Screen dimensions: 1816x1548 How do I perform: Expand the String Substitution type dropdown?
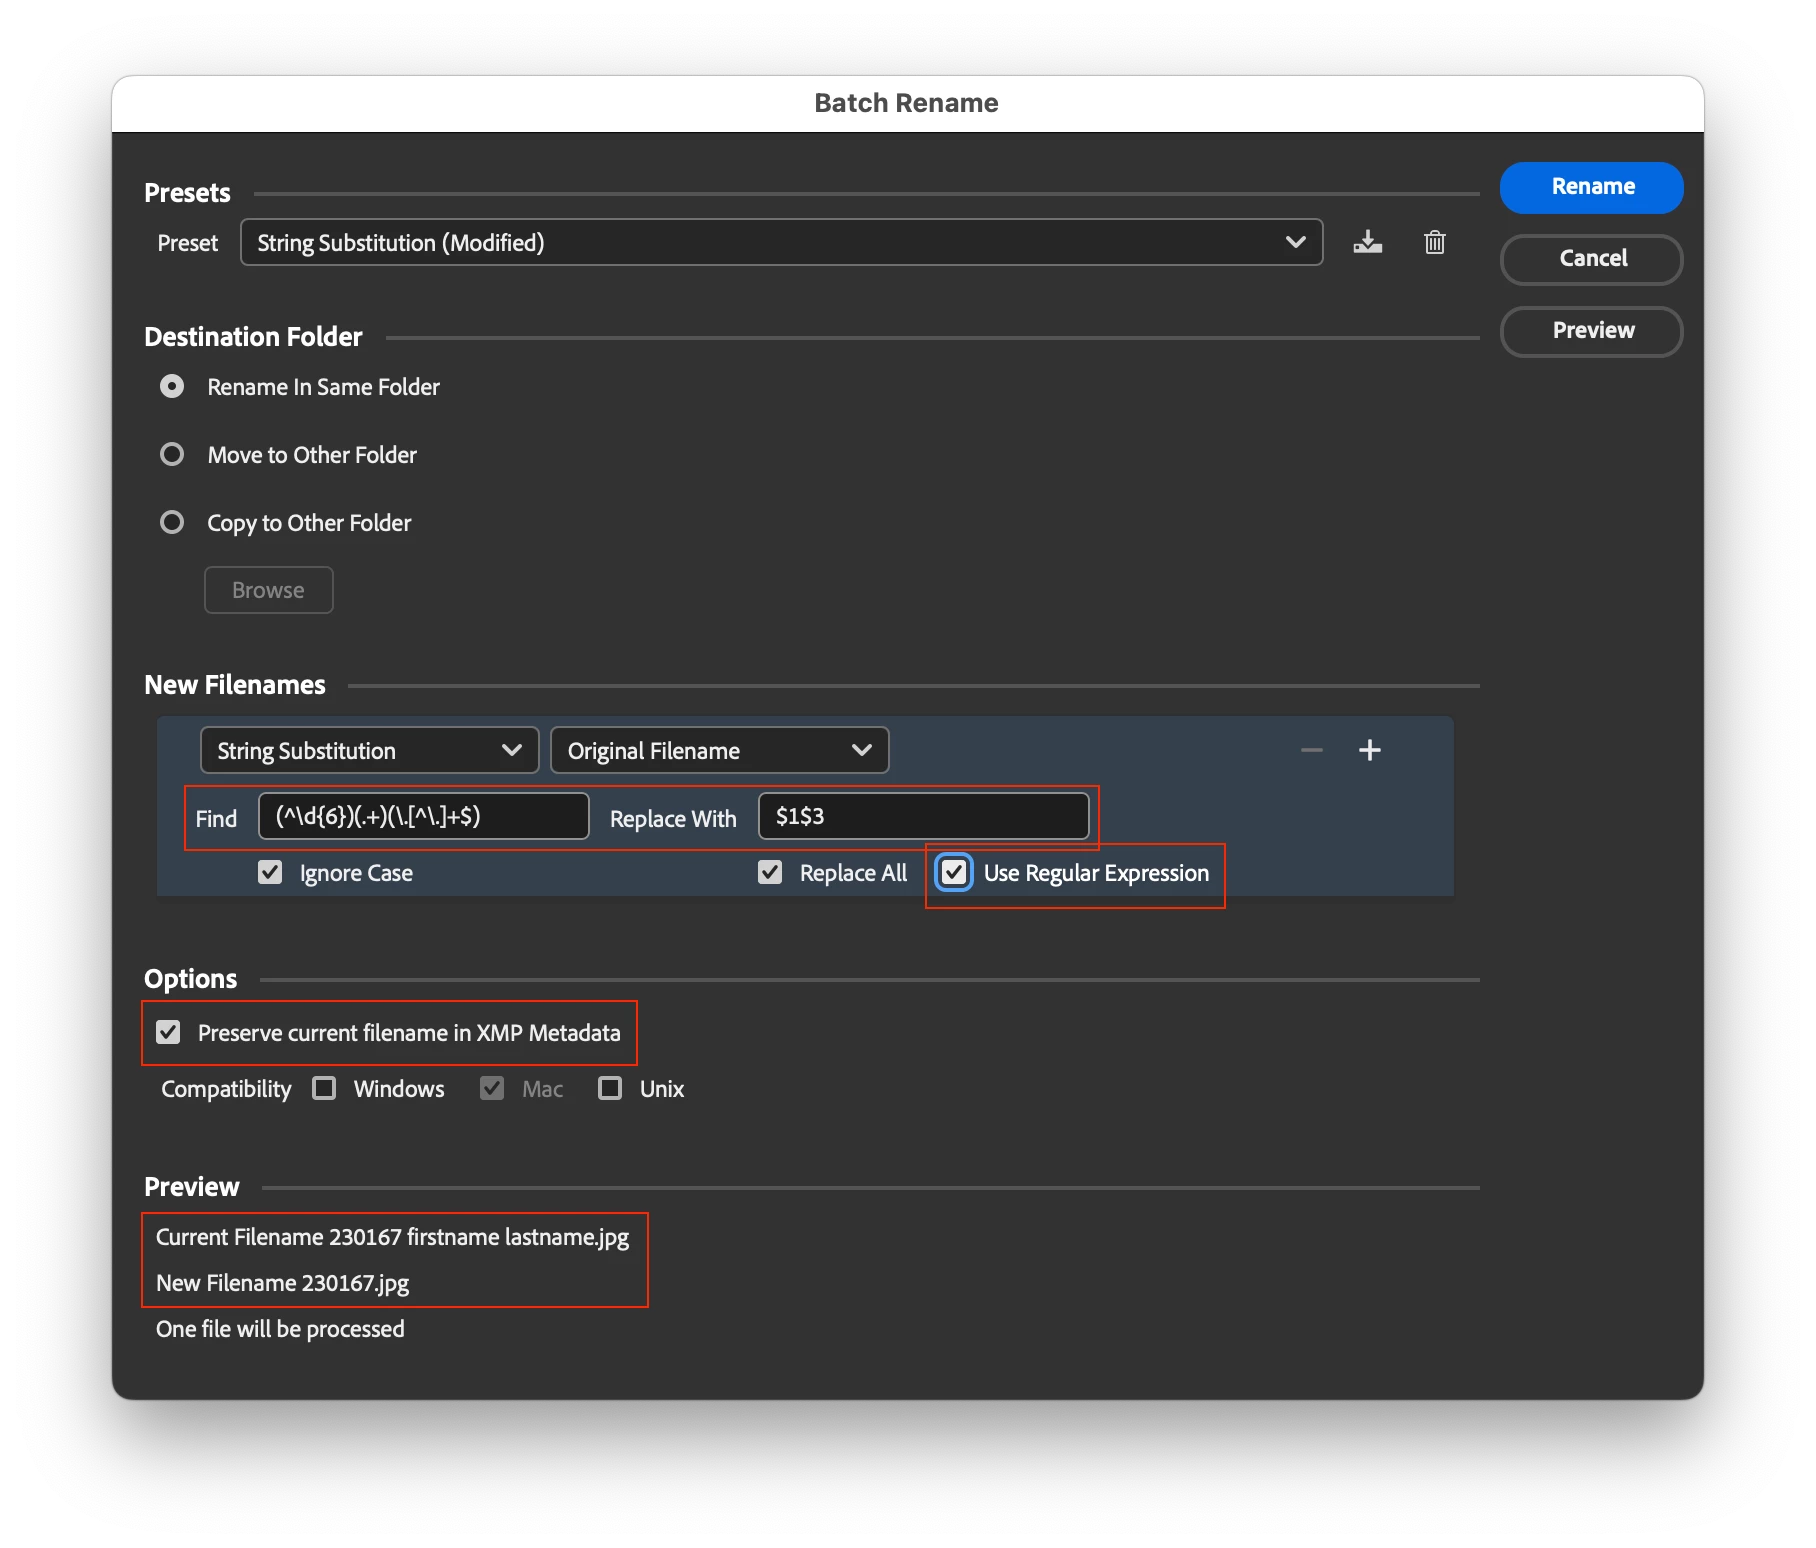pyautogui.click(x=369, y=750)
